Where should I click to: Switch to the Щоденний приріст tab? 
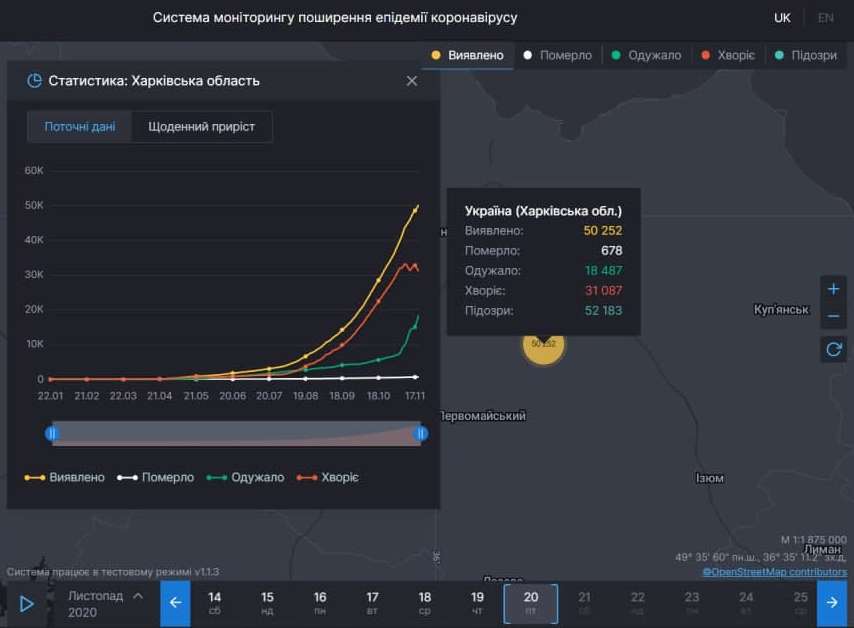pos(203,127)
